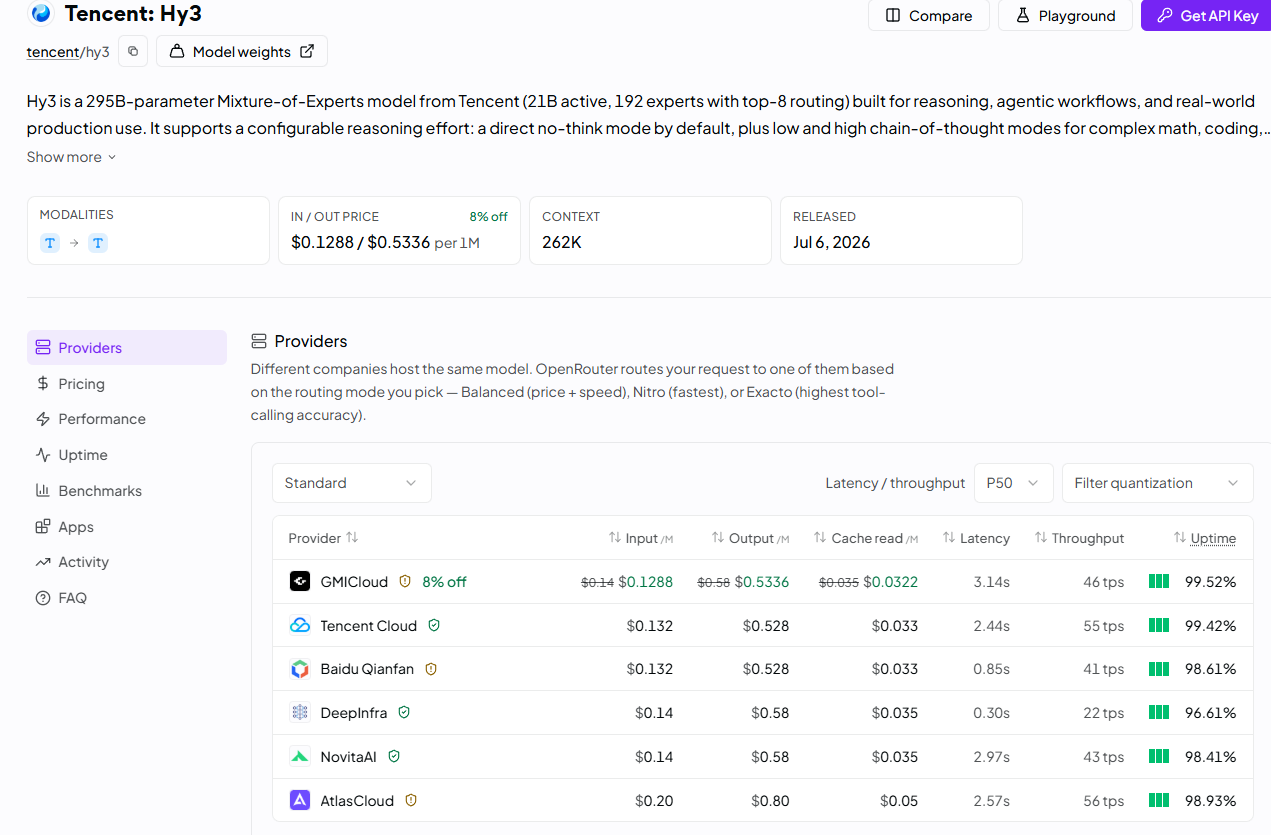
Task: Click AtlasCloud's $0.80 output price
Action: coord(770,801)
